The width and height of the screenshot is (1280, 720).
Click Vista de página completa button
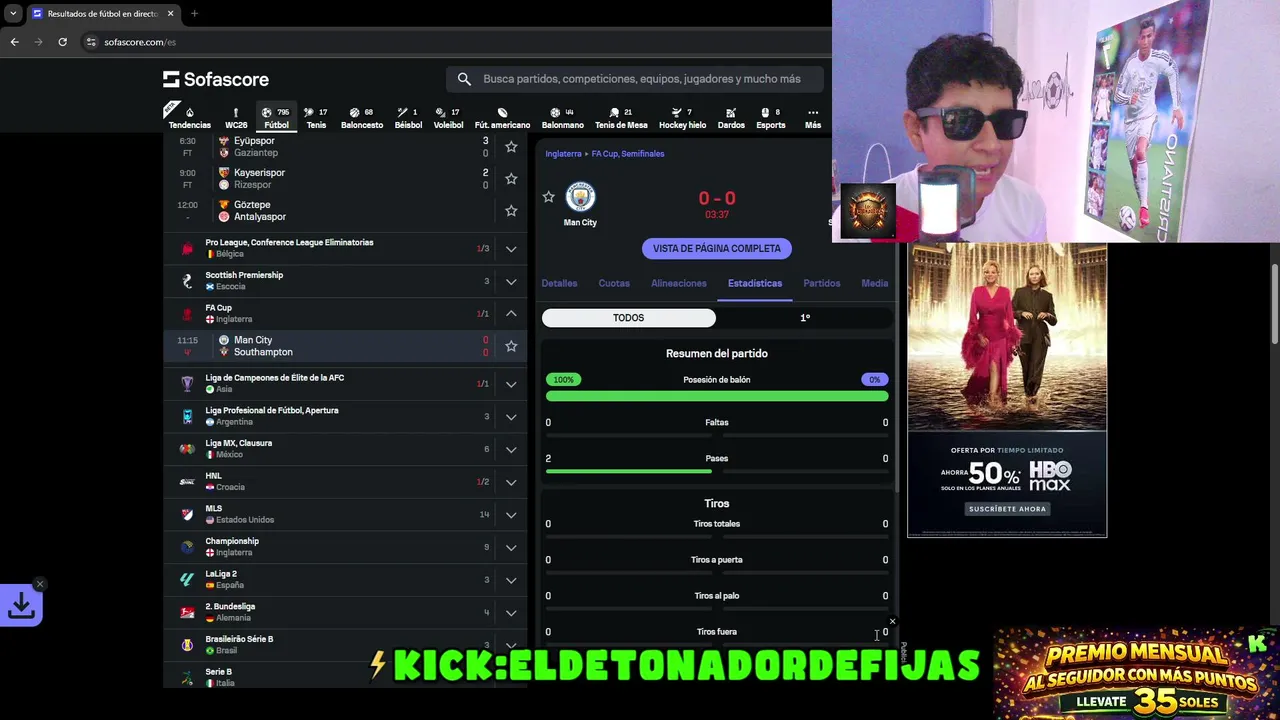(x=717, y=248)
